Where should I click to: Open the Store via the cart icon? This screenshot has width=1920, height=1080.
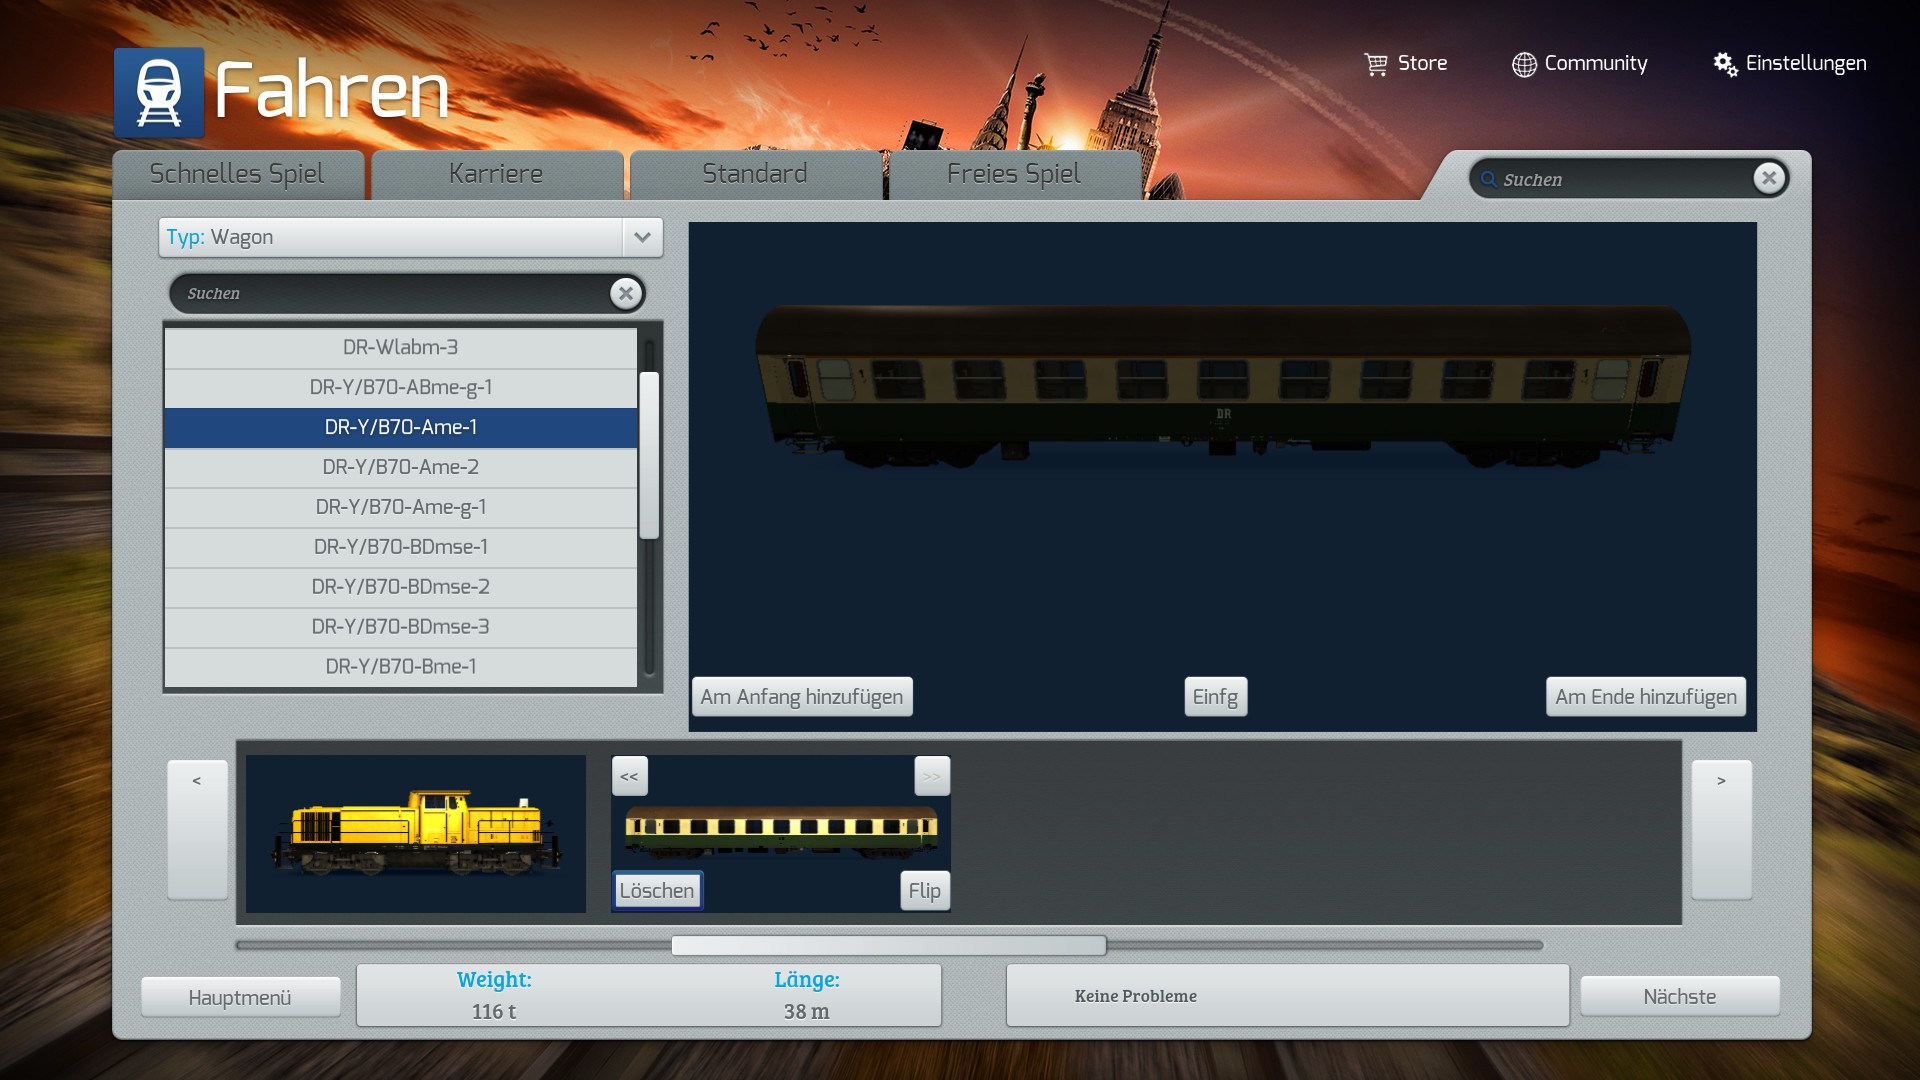(x=1376, y=64)
